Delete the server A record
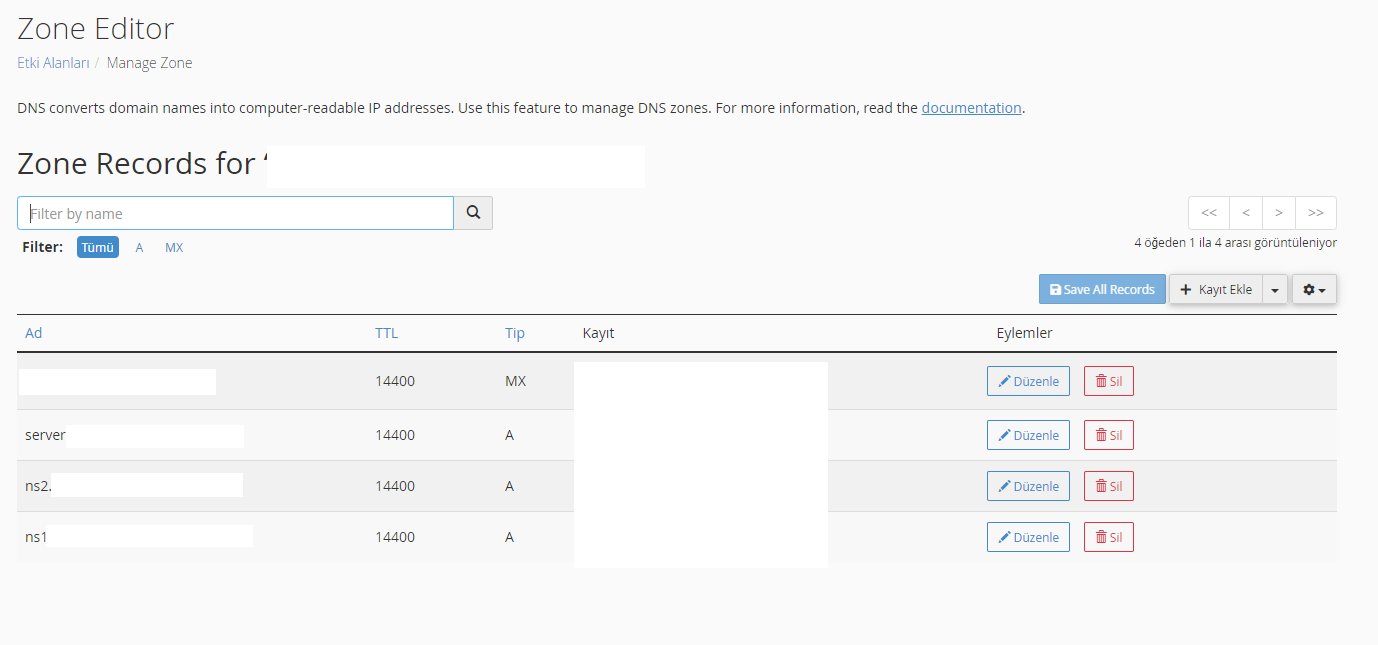 point(1109,435)
